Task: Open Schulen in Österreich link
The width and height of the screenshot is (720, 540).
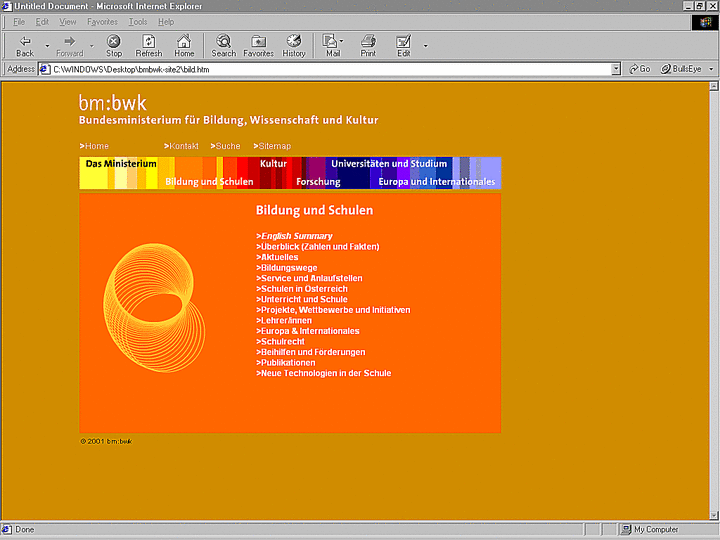Action: [302, 289]
